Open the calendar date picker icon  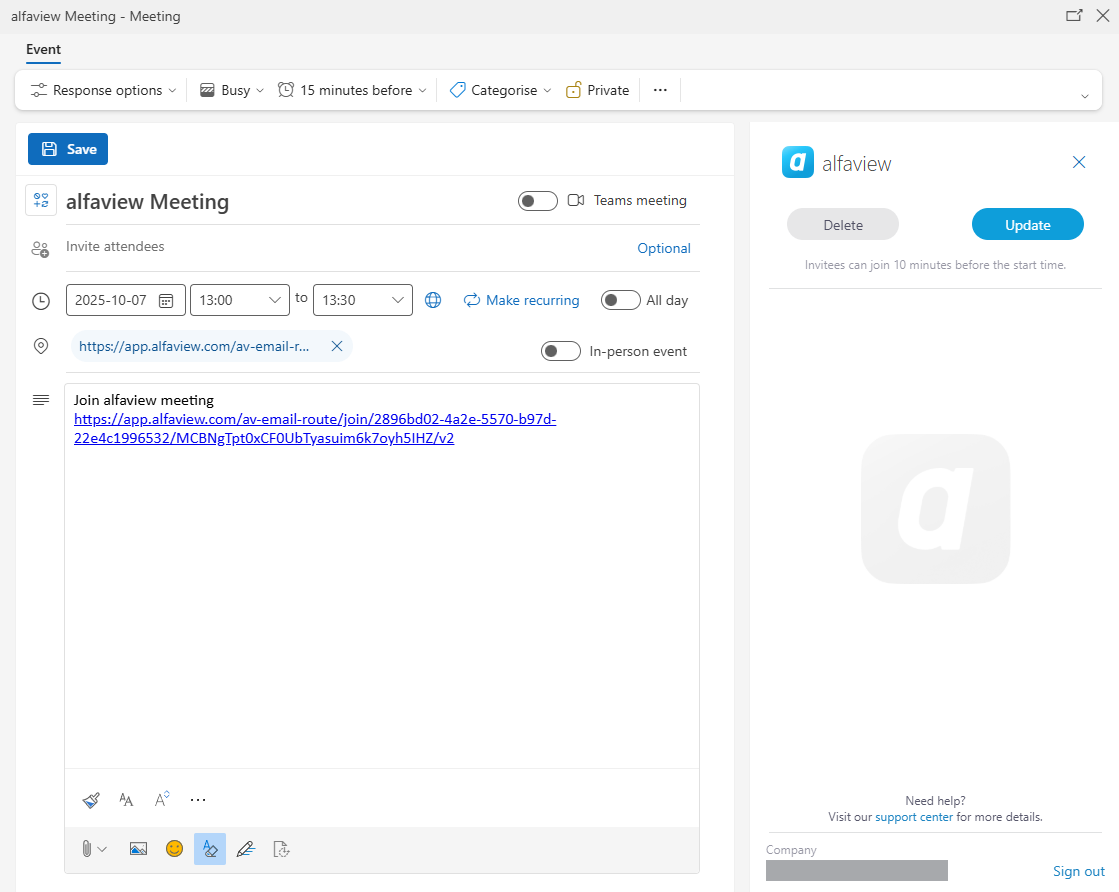coord(167,300)
